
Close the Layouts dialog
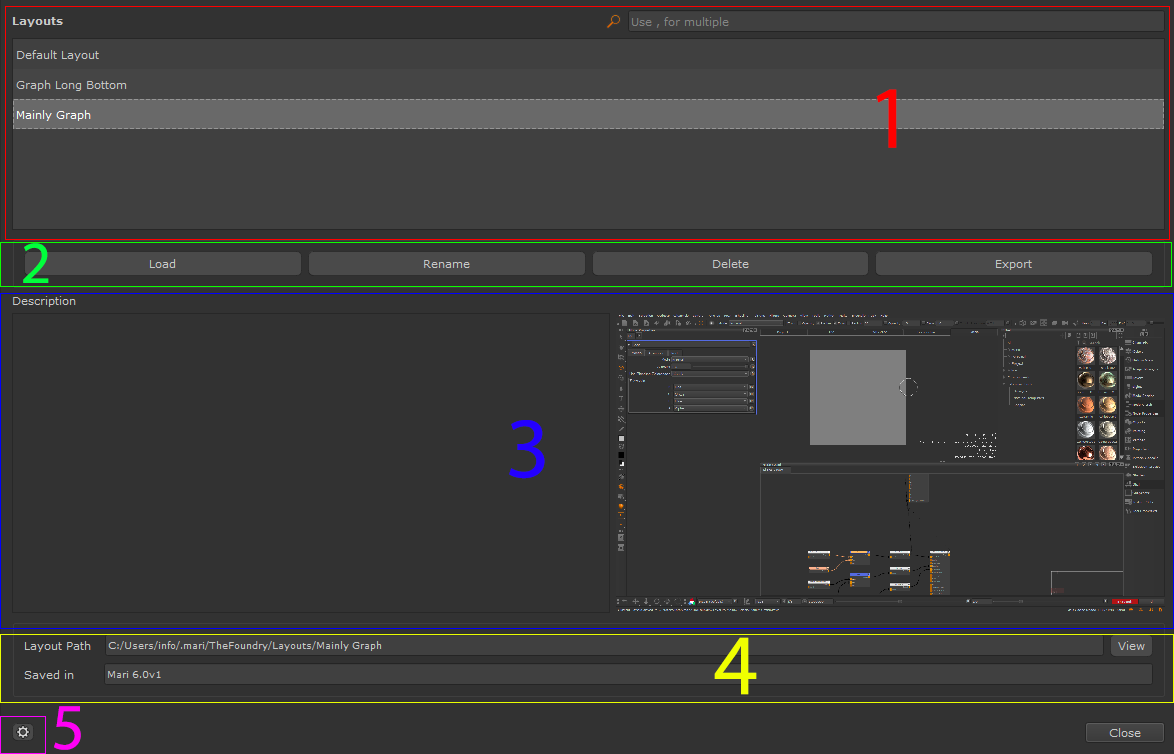coord(1124,733)
